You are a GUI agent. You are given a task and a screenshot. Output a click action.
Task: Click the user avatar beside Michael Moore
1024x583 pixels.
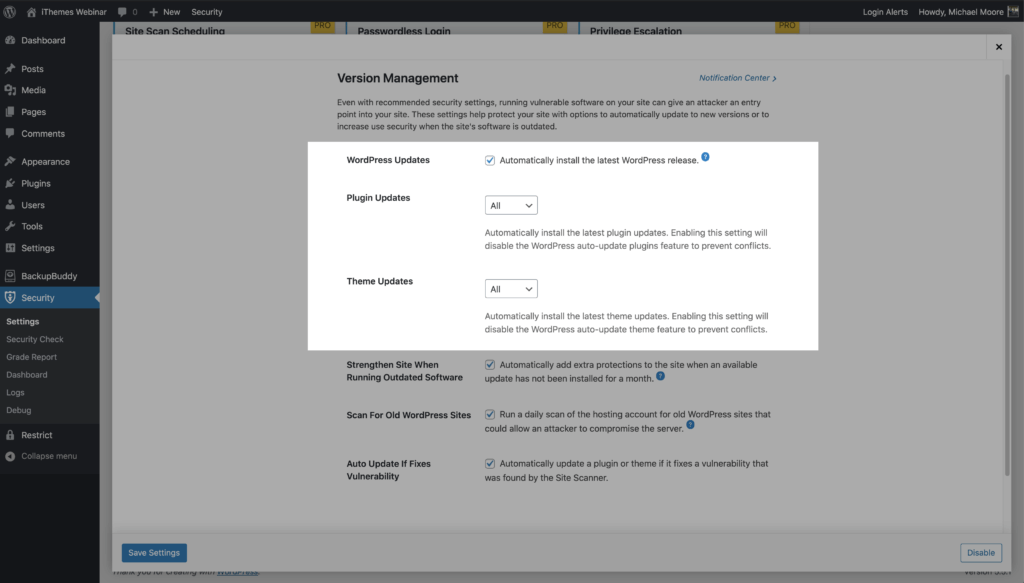click(x=1013, y=12)
